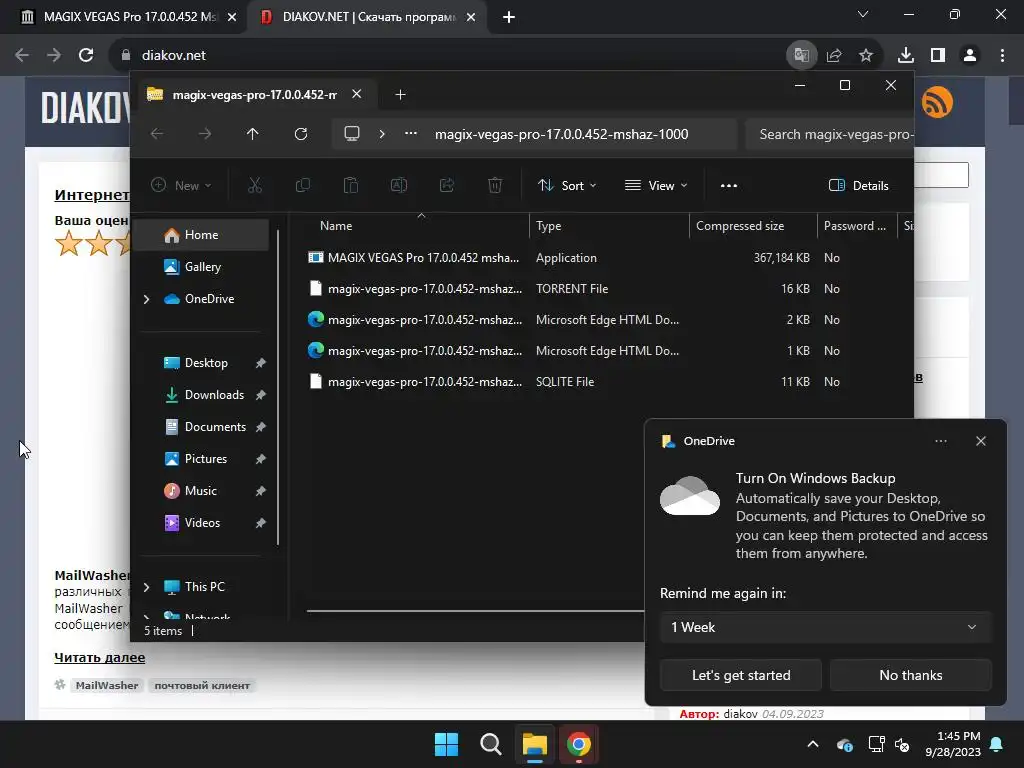
Task: Expand the This PC tree node
Action: pos(146,587)
